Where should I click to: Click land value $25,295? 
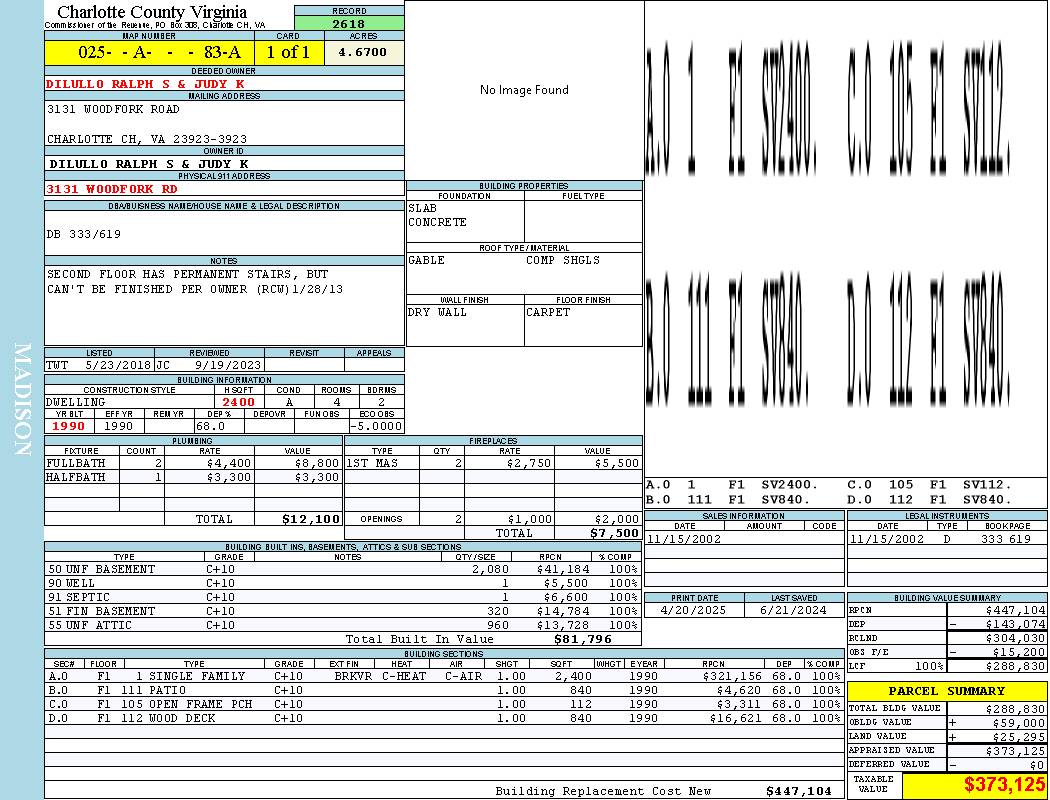coord(1019,737)
